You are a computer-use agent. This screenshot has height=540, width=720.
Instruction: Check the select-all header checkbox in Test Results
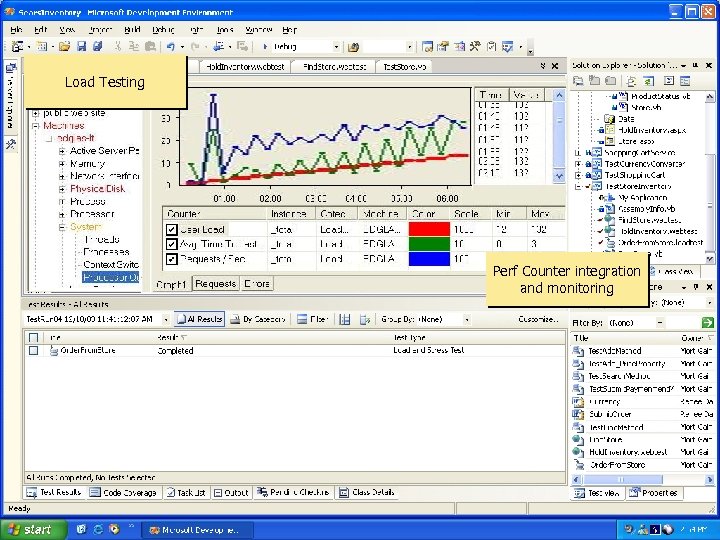point(33,338)
